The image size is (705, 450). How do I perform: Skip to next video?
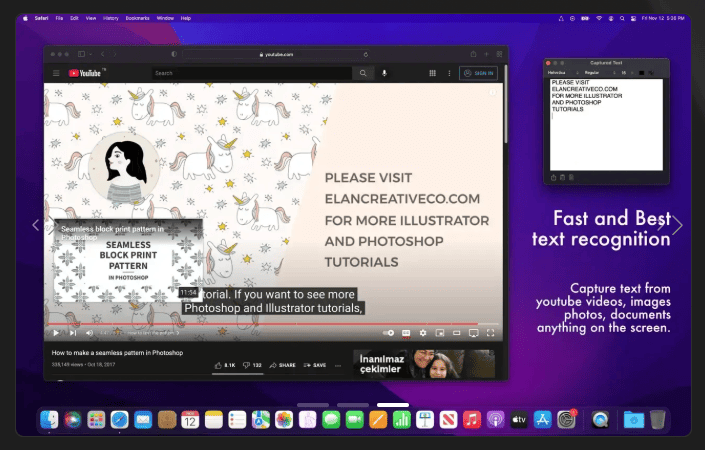[x=73, y=333]
